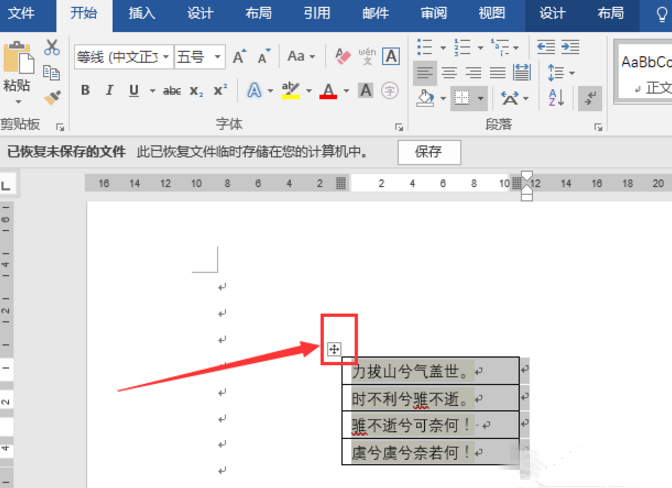Decrease font size with shrink font icon

pos(264,57)
